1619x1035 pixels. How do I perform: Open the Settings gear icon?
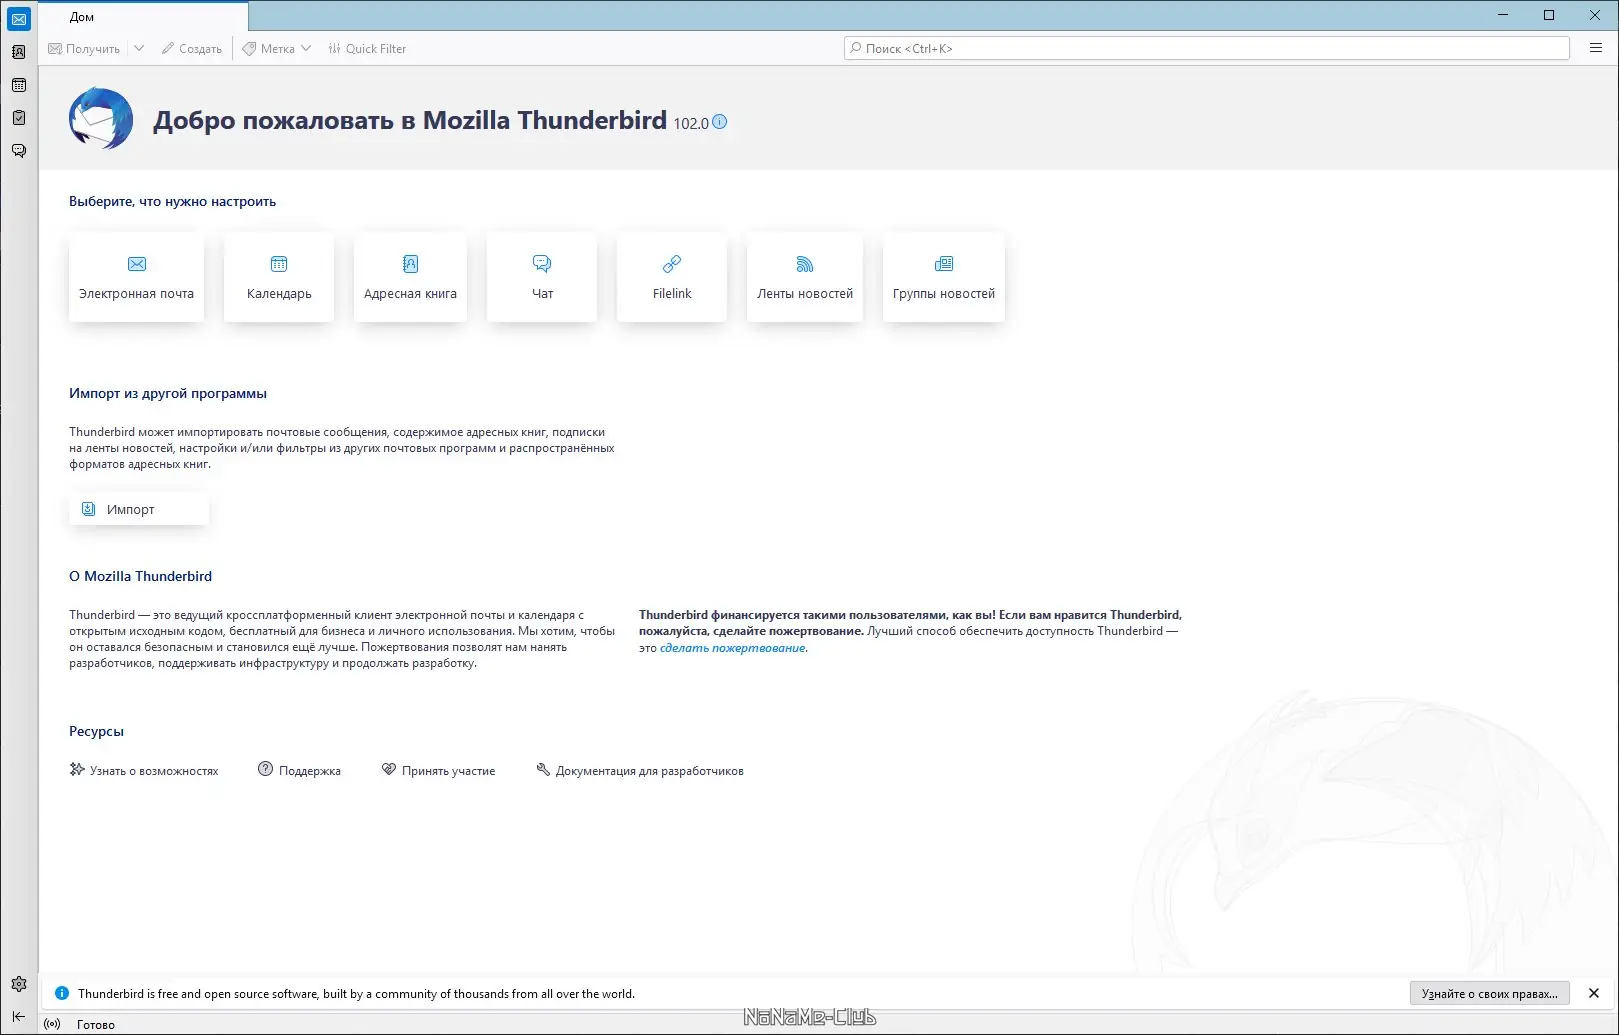coord(19,984)
